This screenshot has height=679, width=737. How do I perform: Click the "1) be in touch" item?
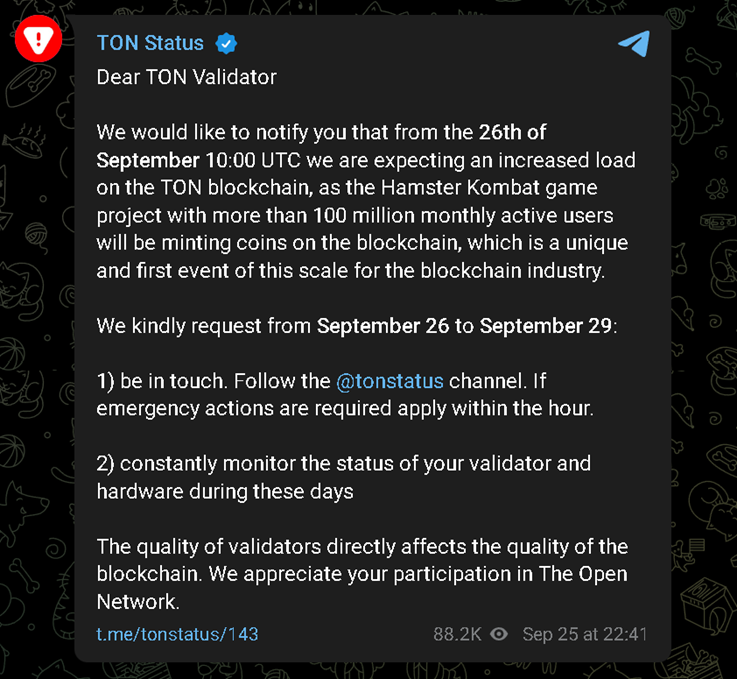(156, 381)
